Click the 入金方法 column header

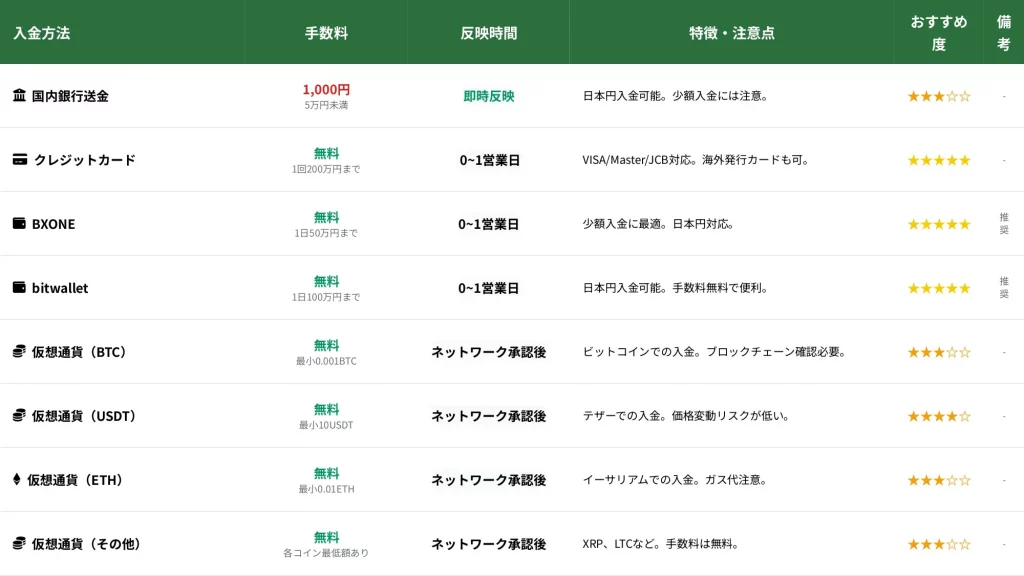(42, 33)
